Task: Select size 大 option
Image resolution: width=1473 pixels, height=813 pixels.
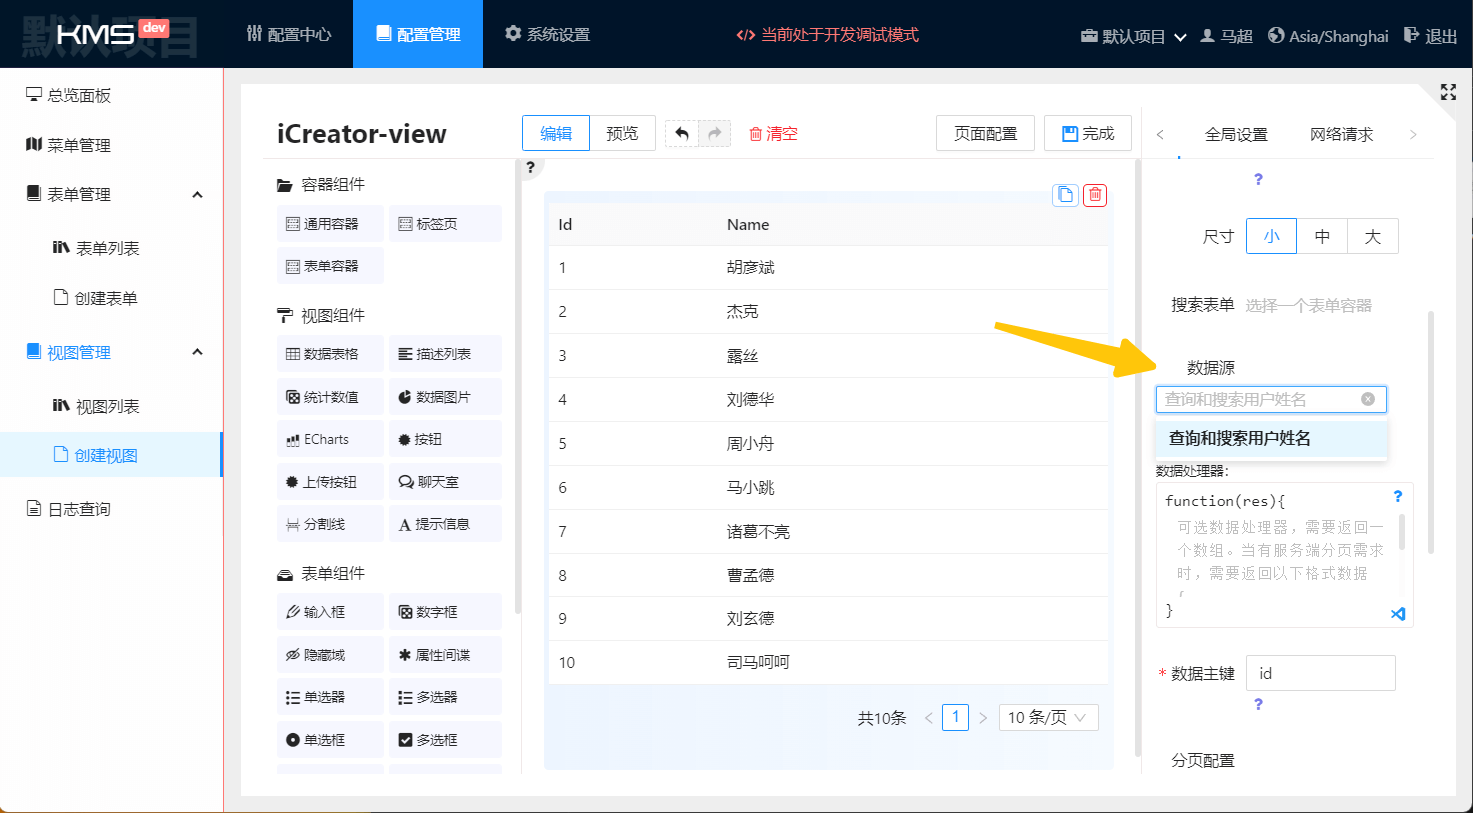Action: tap(1372, 236)
